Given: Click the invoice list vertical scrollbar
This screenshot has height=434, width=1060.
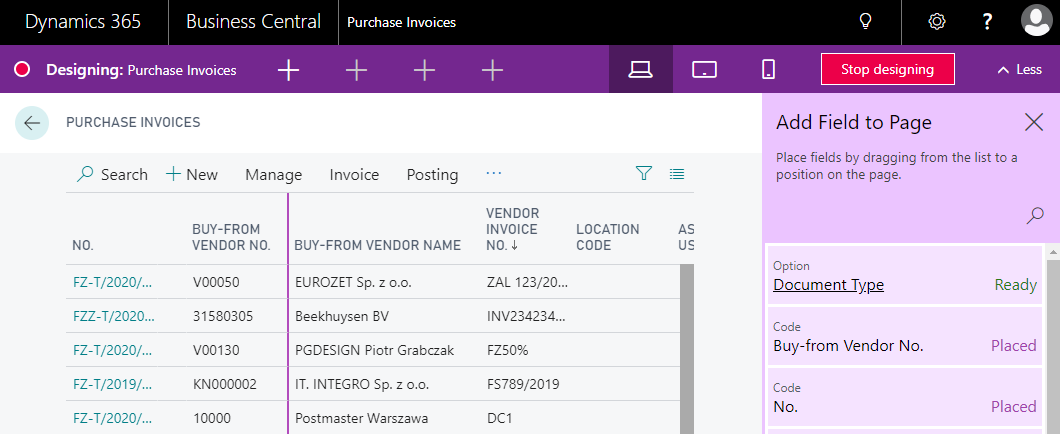Looking at the screenshot, I should coord(687,349).
